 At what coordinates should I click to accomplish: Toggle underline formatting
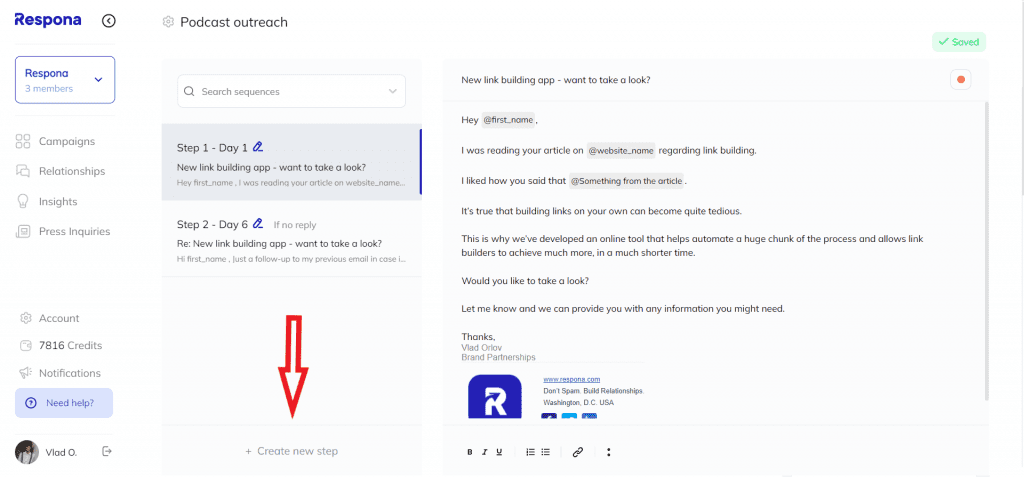[500, 452]
